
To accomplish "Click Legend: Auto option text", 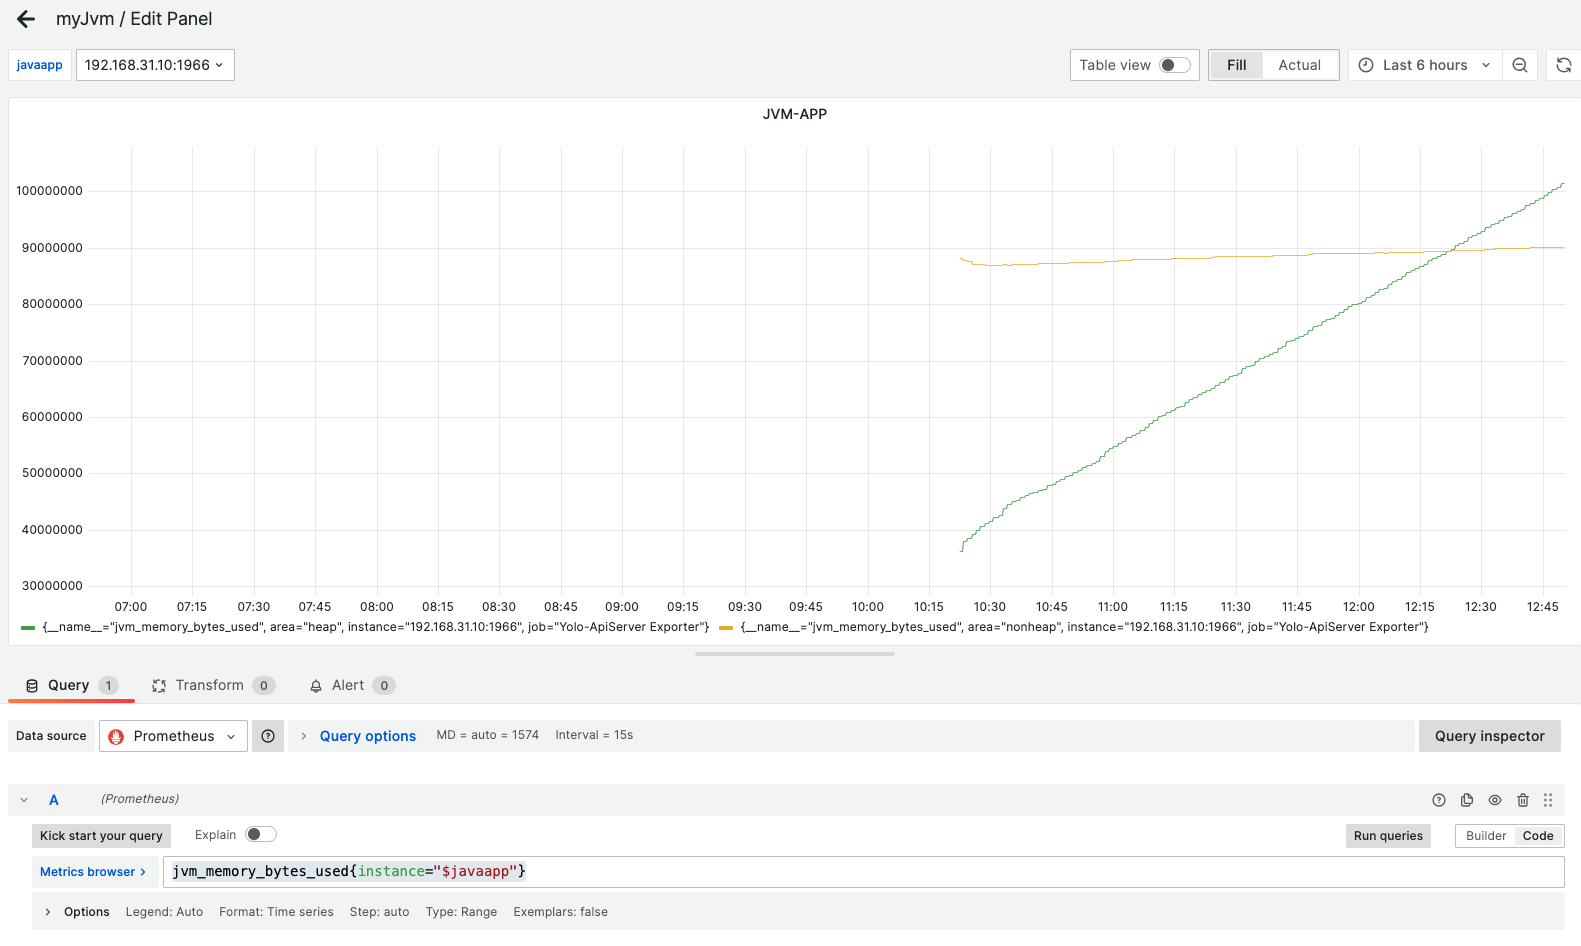I will 164,912.
